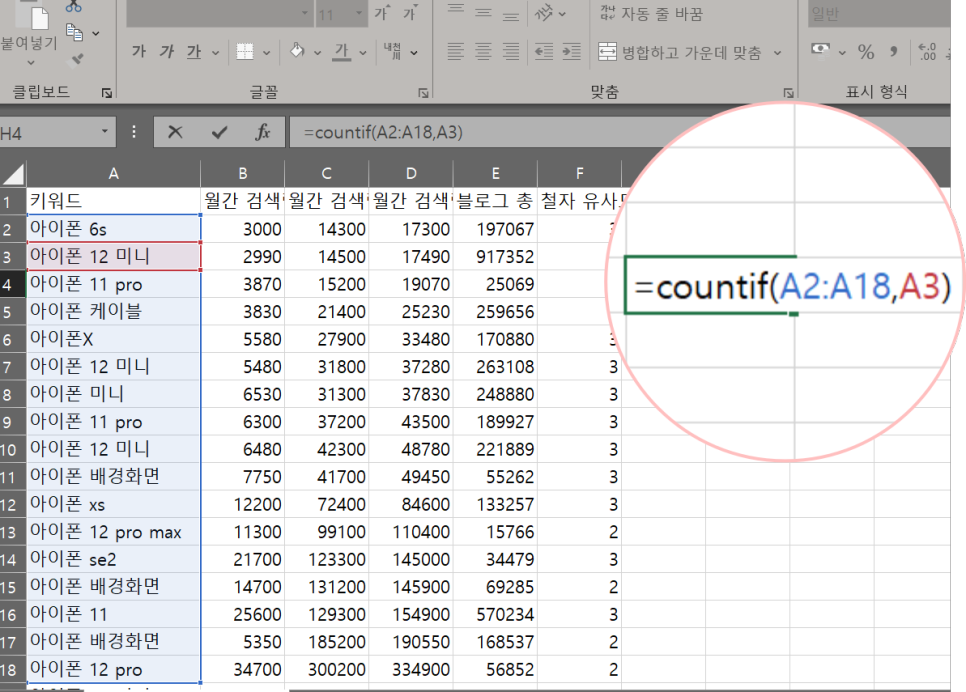This screenshot has width=966, height=692.
Task: Click the 키워드 header cell
Action: click(113, 201)
